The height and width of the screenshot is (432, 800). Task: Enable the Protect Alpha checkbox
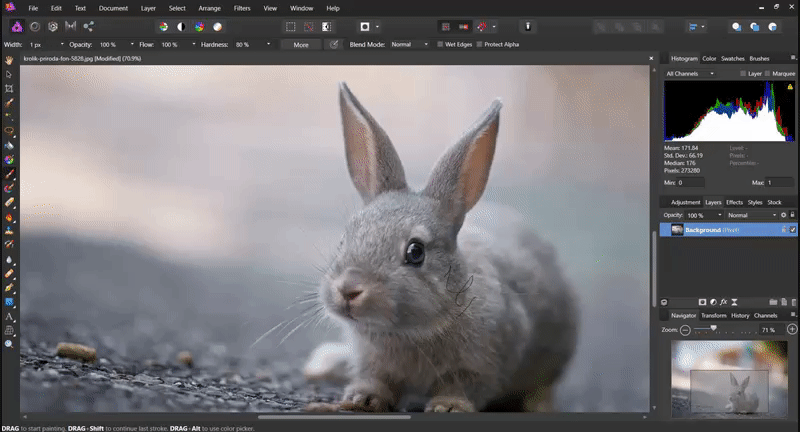(480, 44)
